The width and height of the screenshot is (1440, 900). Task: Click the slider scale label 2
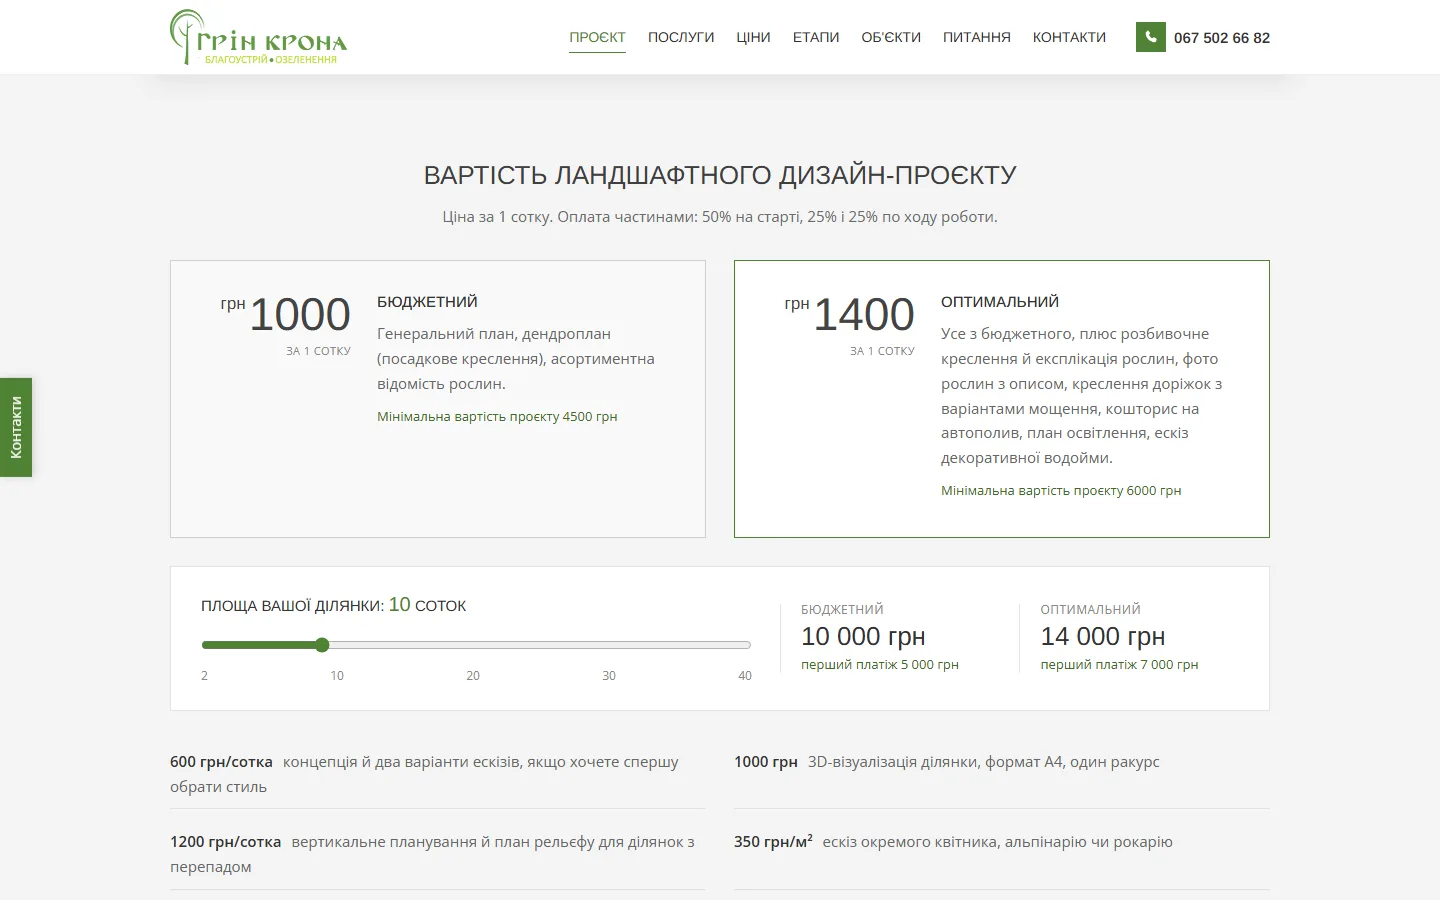point(204,676)
